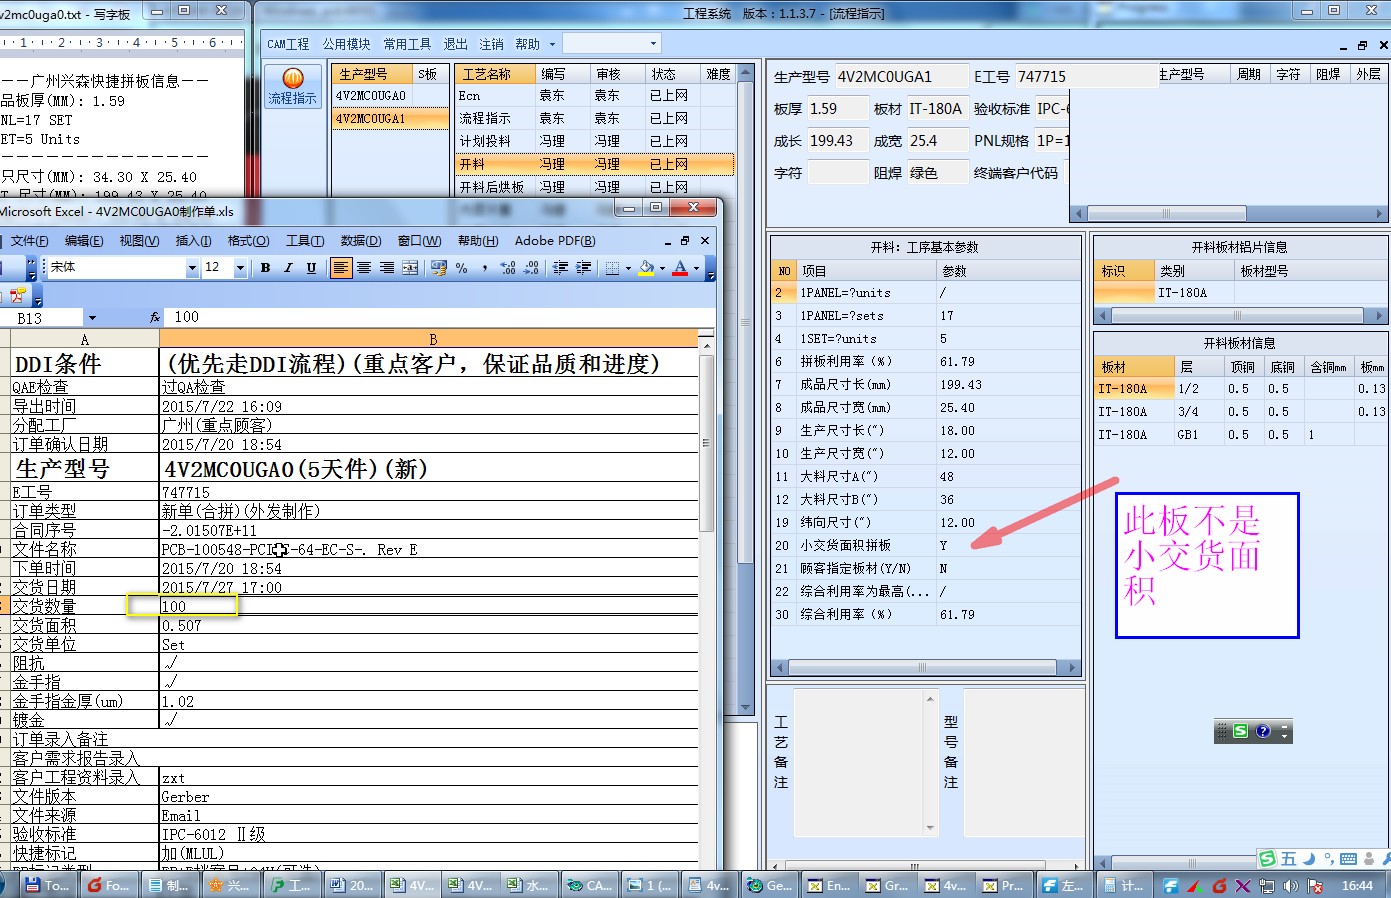Viewport: 1391px width, 898px height.
Task: Click Merge and Center icon
Action: [x=410, y=268]
